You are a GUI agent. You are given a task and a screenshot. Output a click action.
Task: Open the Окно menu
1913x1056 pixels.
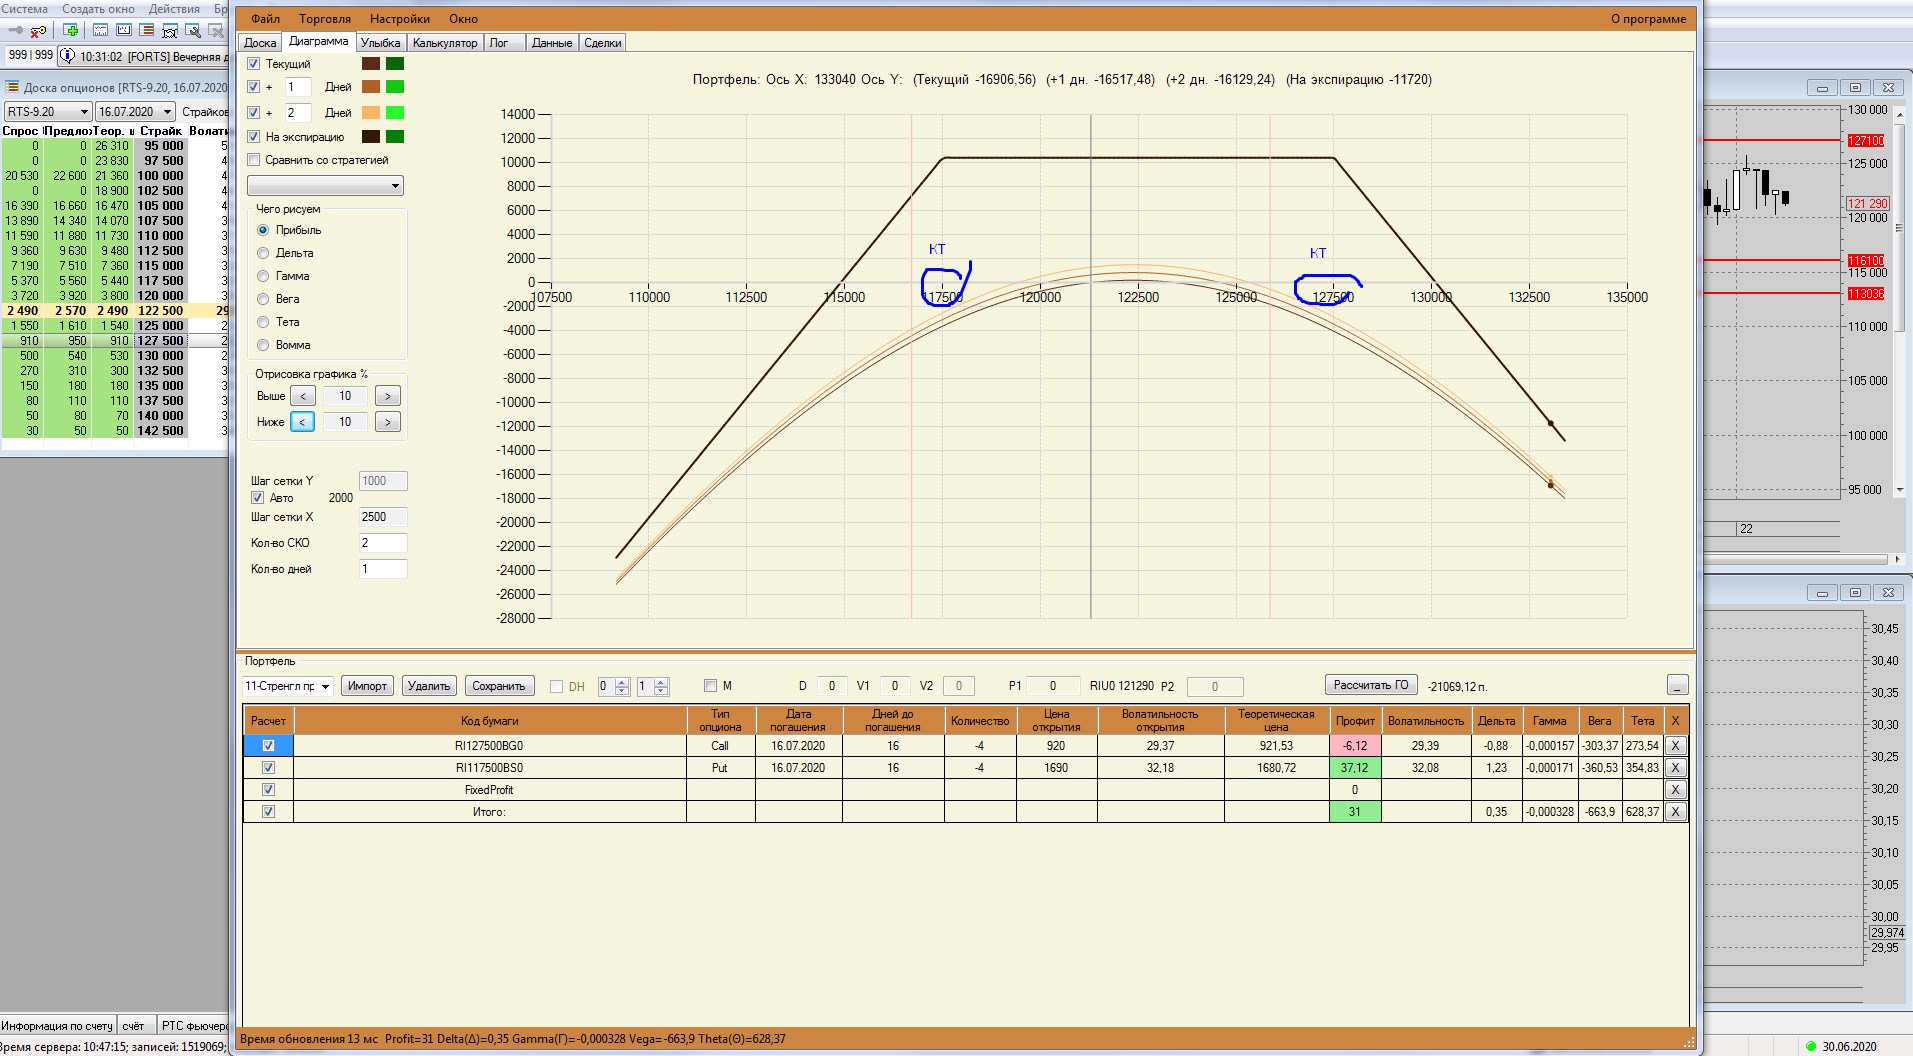(463, 19)
